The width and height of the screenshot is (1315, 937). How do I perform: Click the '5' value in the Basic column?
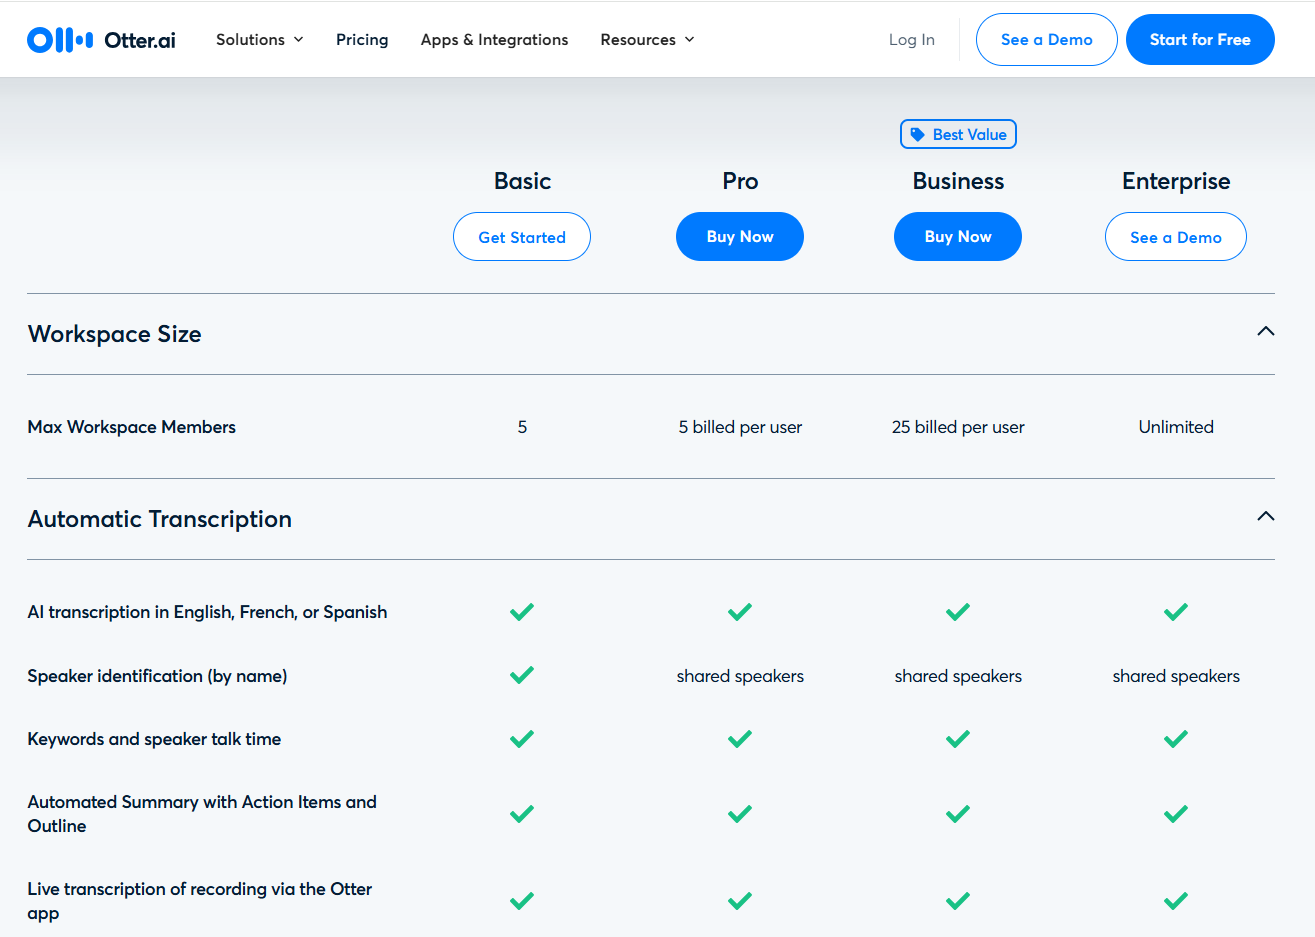[x=522, y=427]
